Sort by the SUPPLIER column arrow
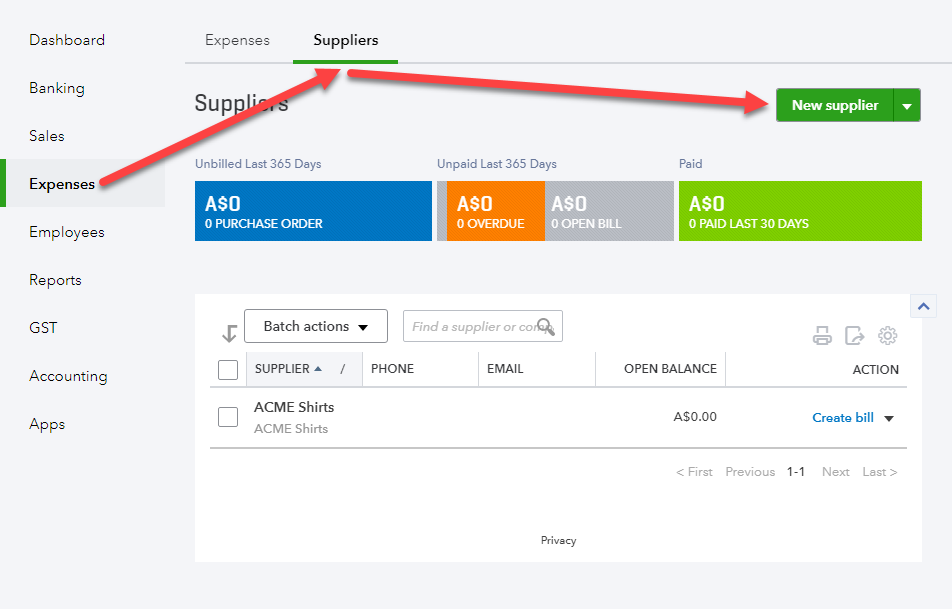Image resolution: width=952 pixels, height=609 pixels. coord(318,369)
